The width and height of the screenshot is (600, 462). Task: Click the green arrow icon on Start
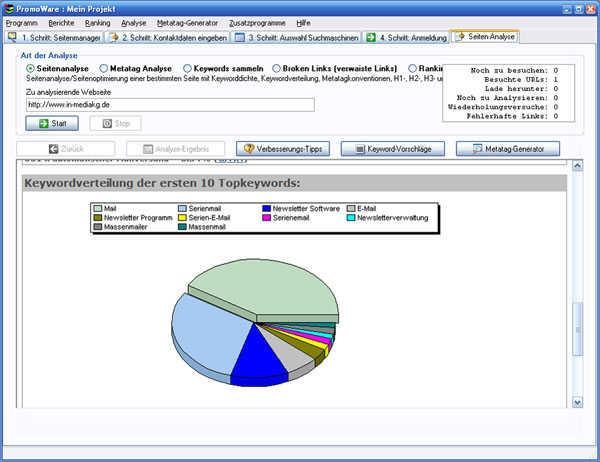[44, 123]
